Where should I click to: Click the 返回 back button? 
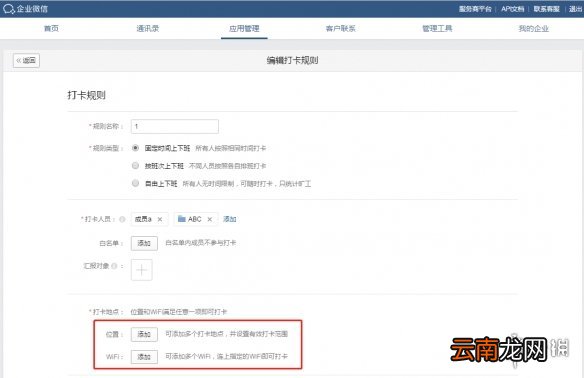[x=26, y=60]
